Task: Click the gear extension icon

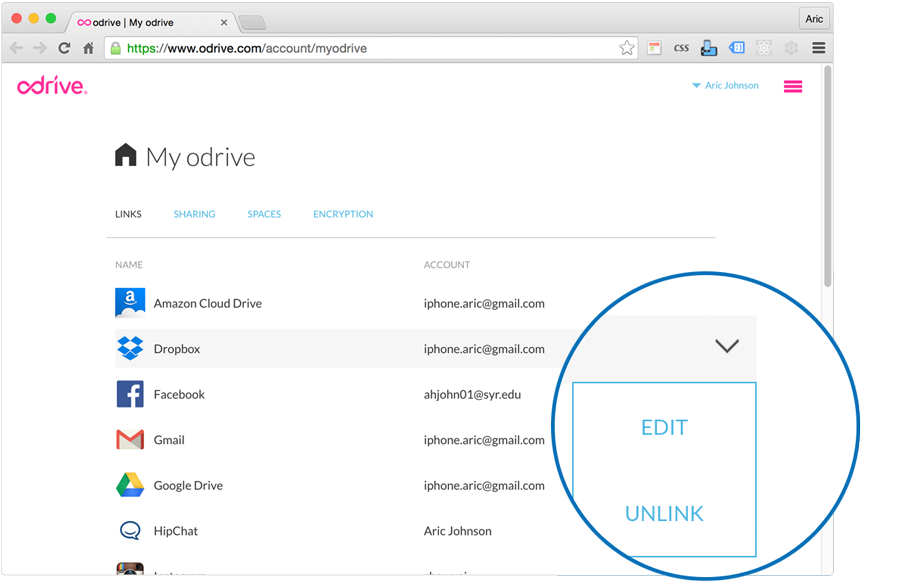Action: [791, 48]
